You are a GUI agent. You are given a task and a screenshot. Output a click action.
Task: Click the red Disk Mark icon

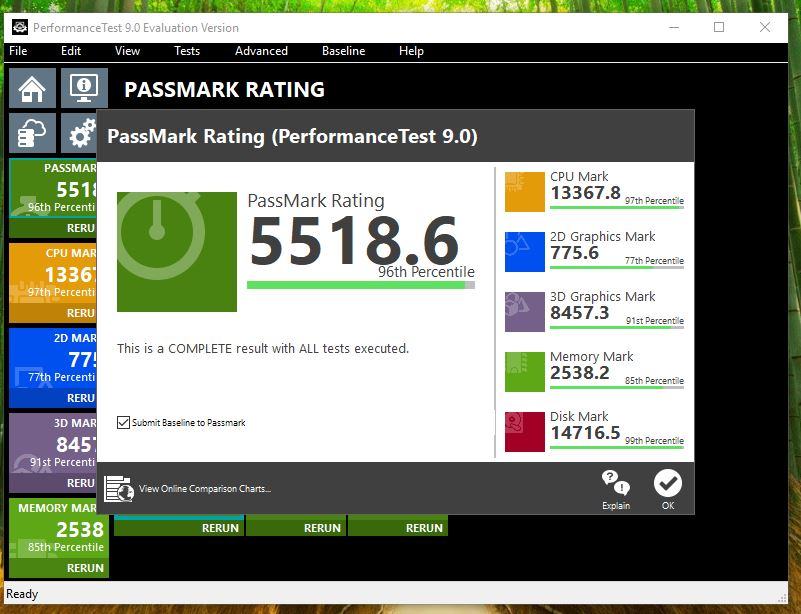(525, 432)
